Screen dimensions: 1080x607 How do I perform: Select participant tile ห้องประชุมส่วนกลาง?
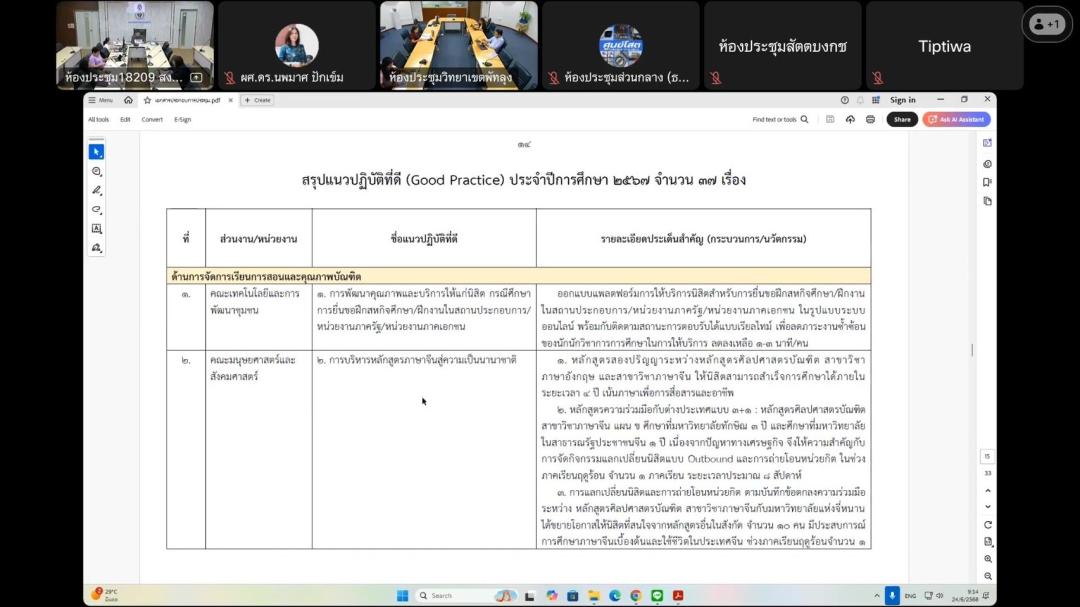(x=621, y=45)
